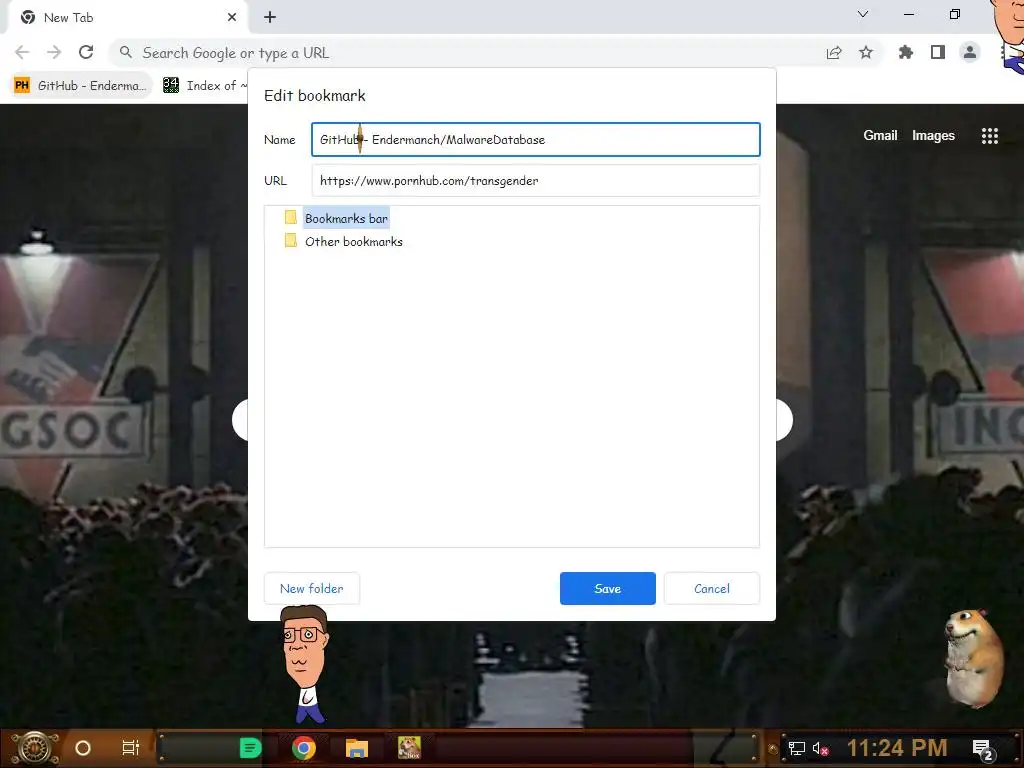Open the Google apps grid icon
Viewport: 1024px width, 768px height.
tap(989, 135)
